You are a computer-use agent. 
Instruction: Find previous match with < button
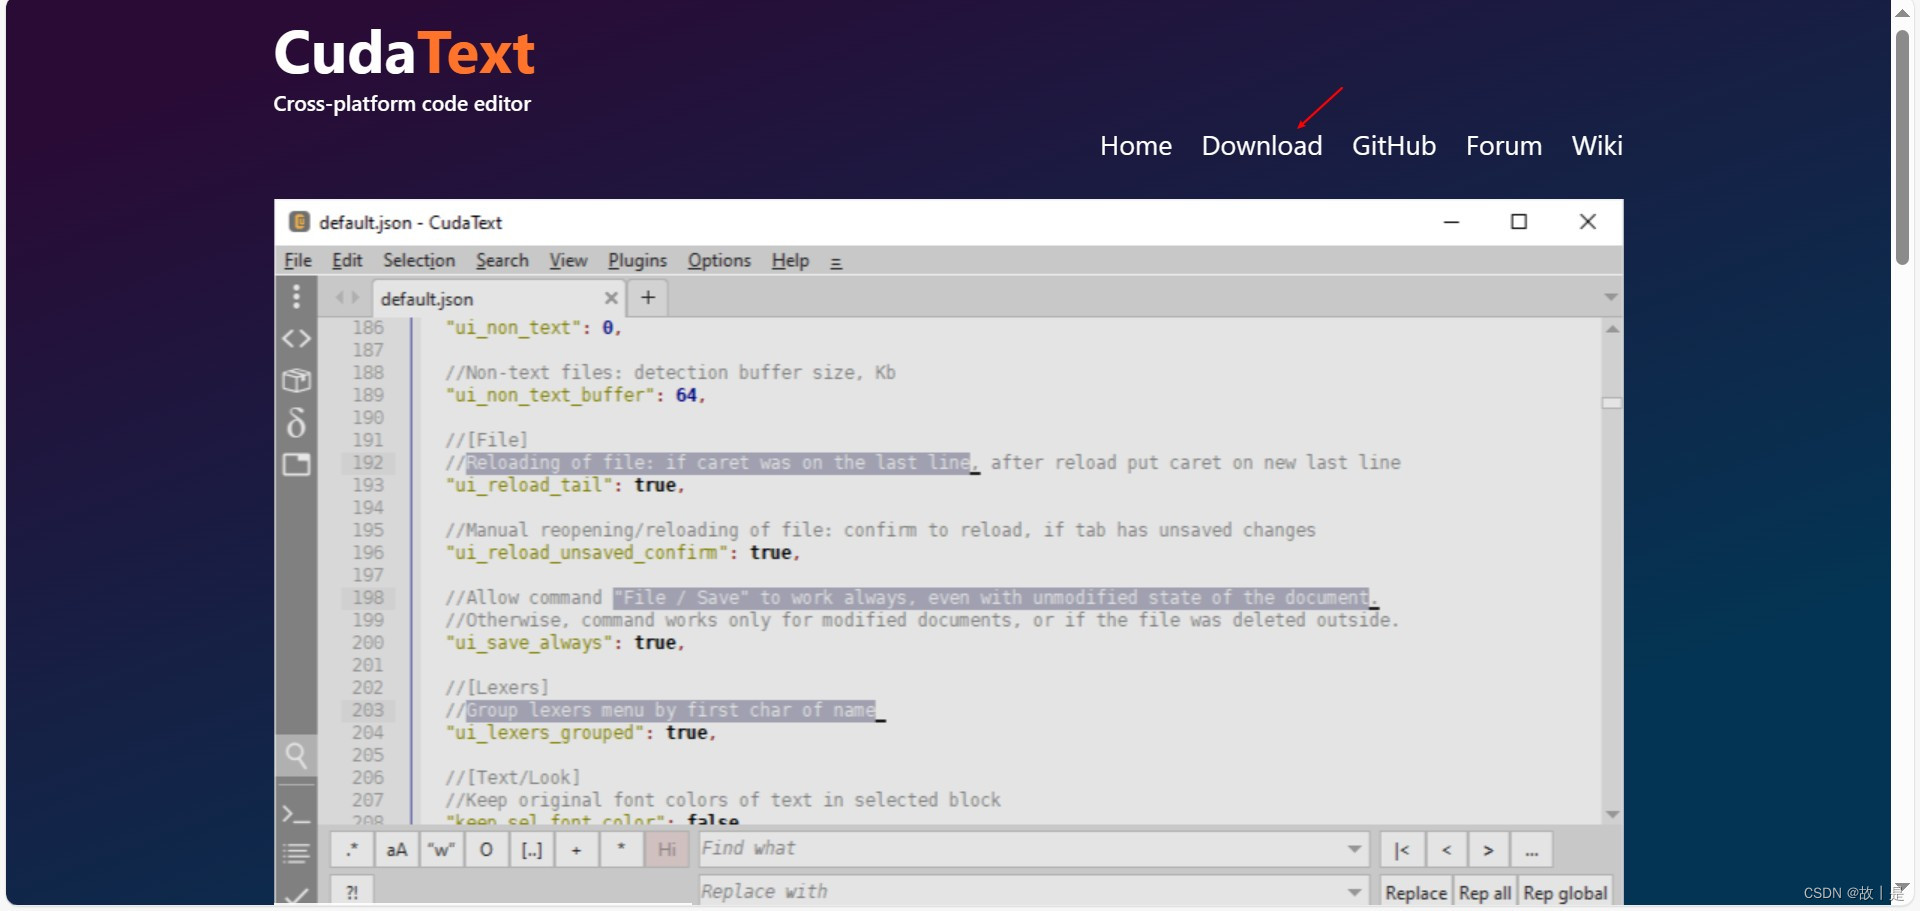(x=1446, y=850)
